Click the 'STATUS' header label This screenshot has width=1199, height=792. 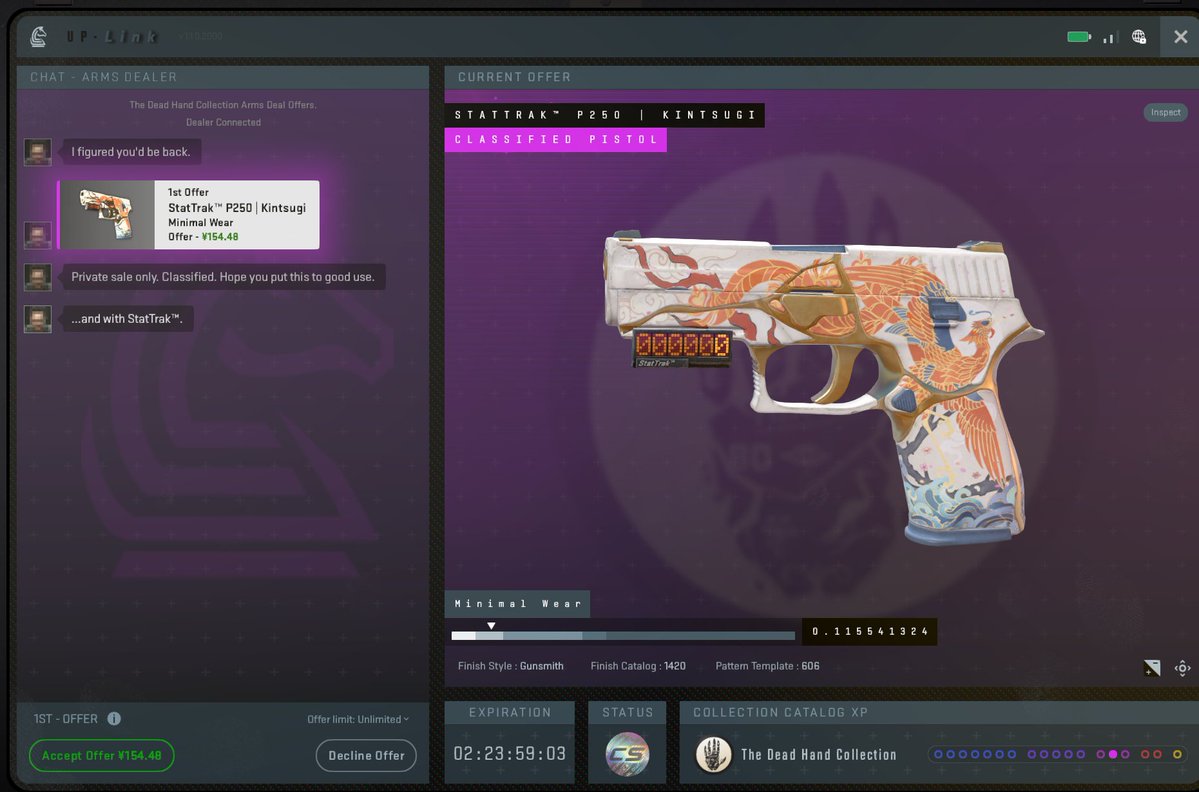pyautogui.click(x=627, y=712)
